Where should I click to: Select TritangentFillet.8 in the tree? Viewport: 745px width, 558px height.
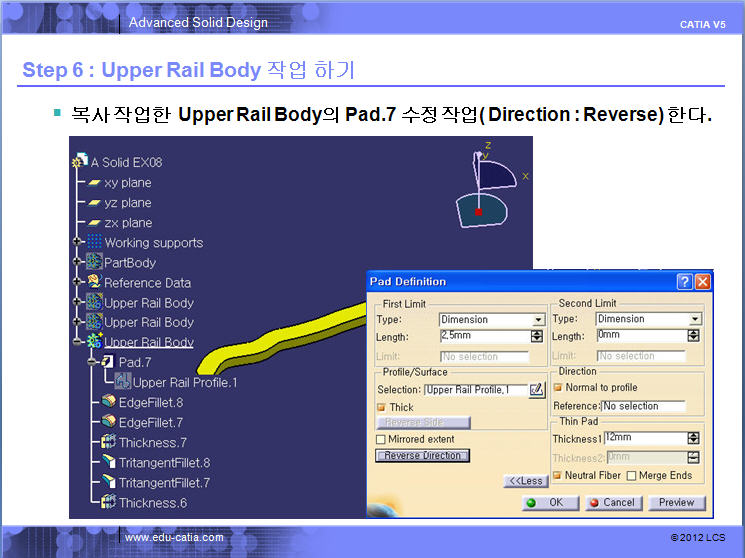point(164,462)
